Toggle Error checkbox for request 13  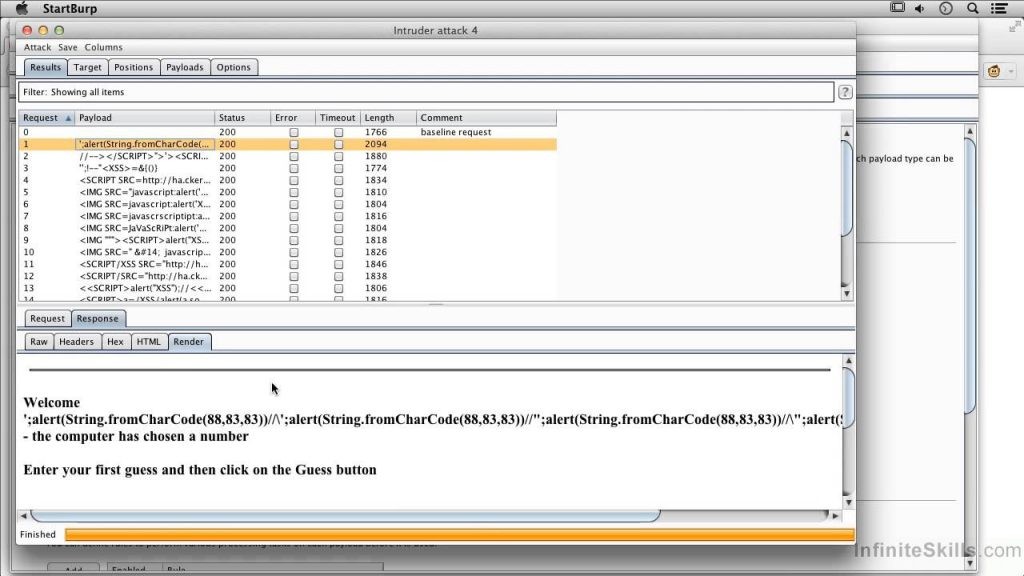(x=294, y=288)
